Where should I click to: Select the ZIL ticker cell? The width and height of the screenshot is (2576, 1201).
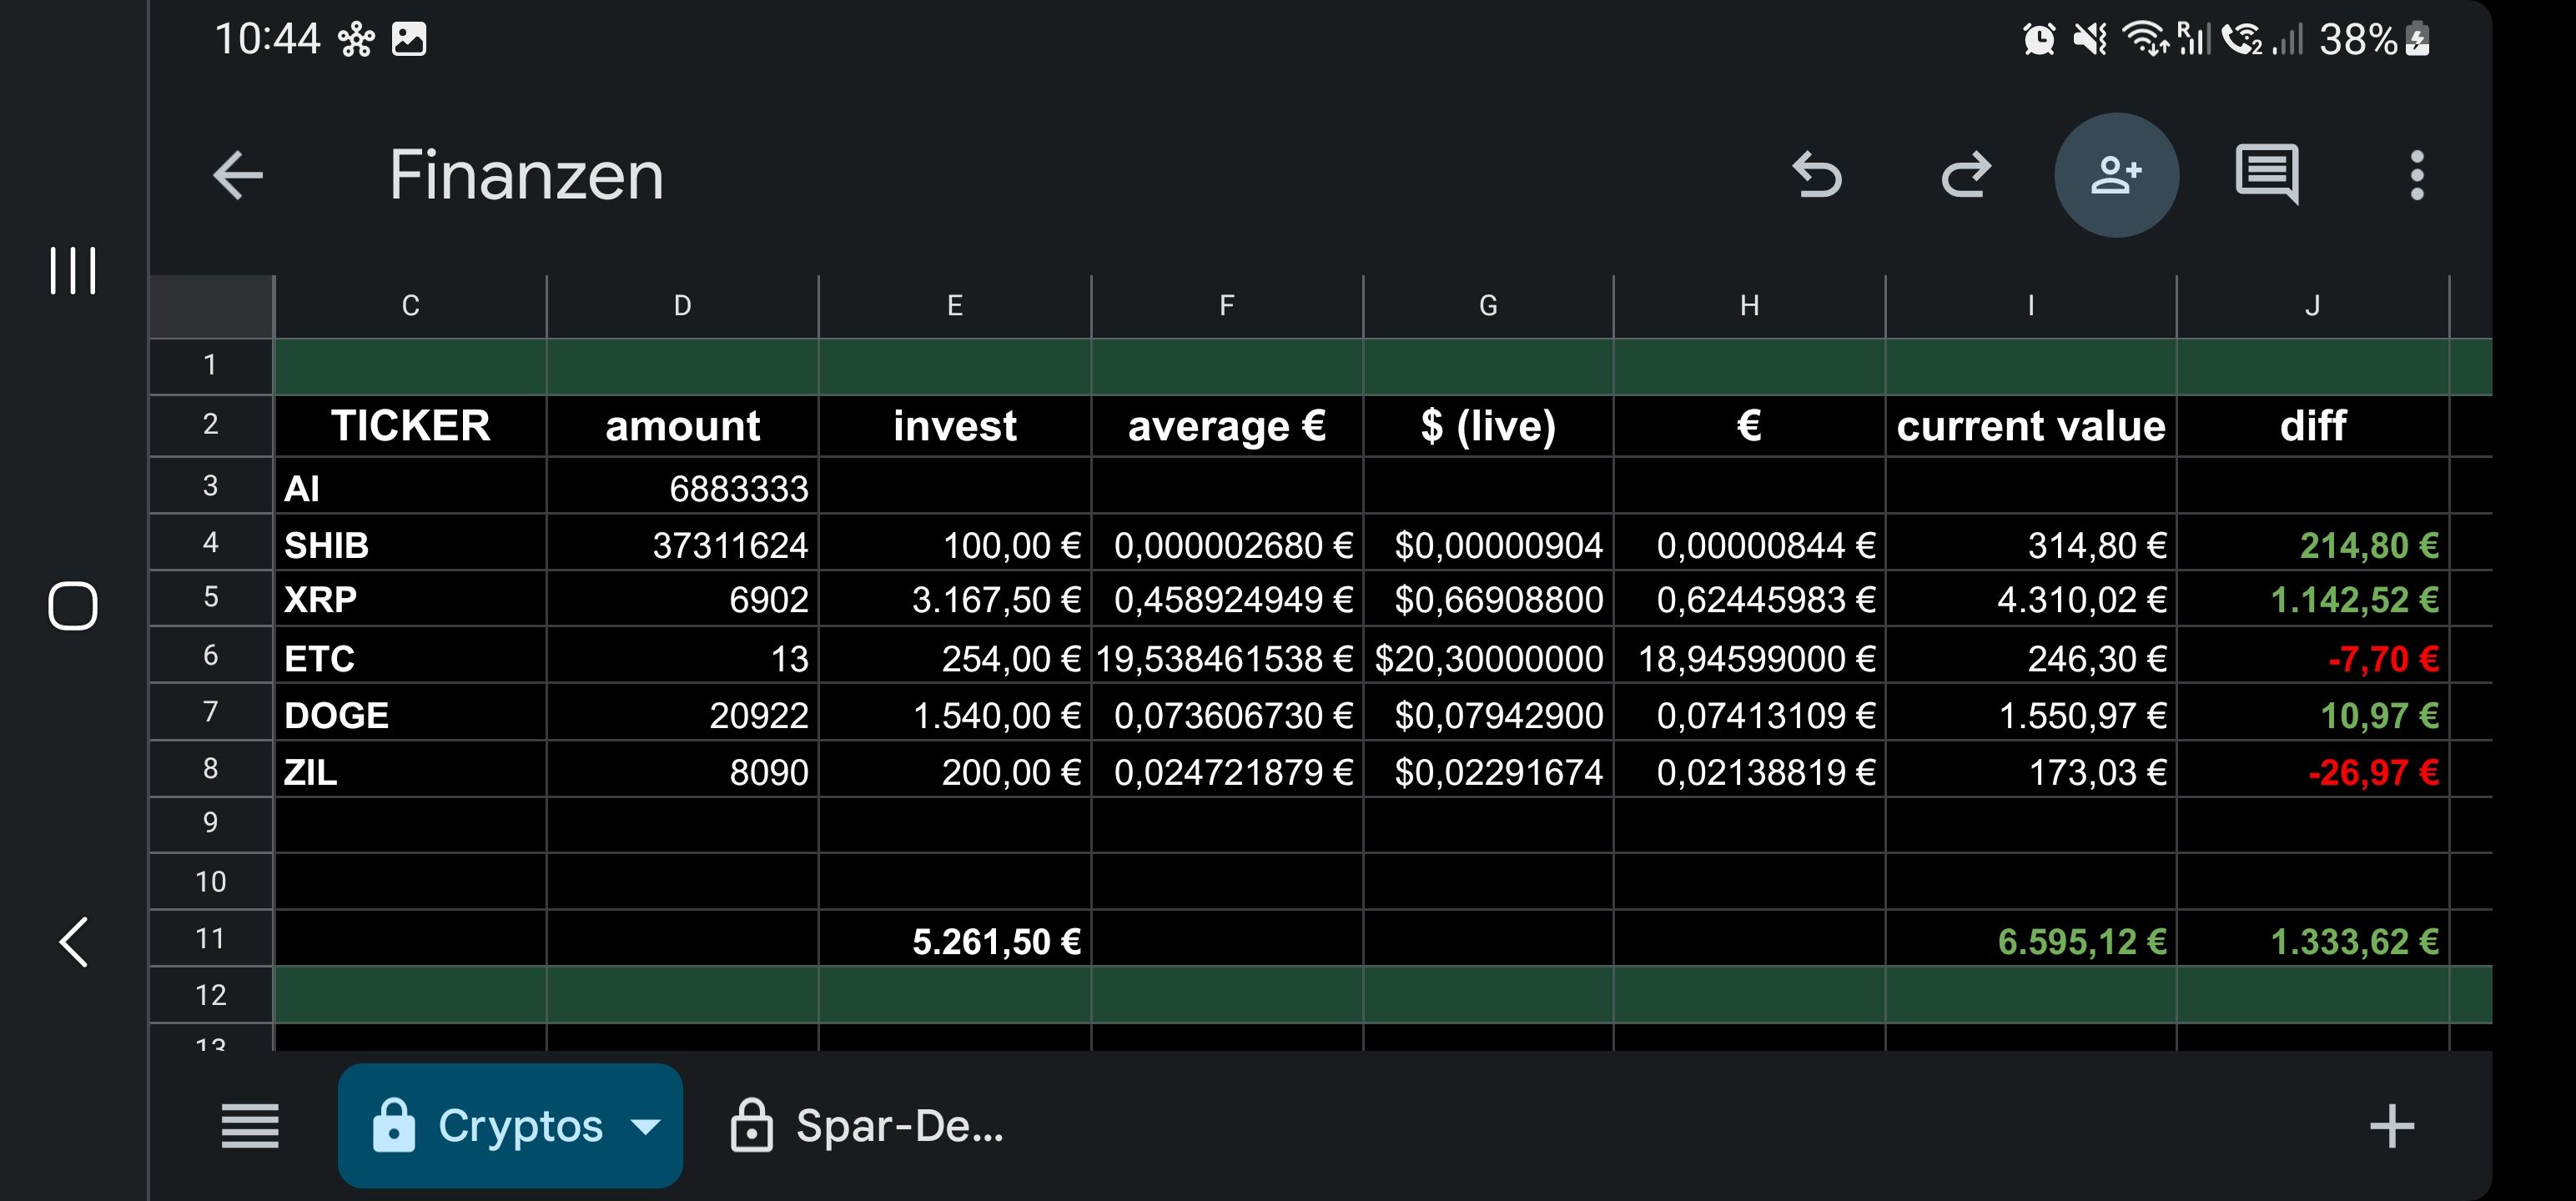[x=410, y=770]
